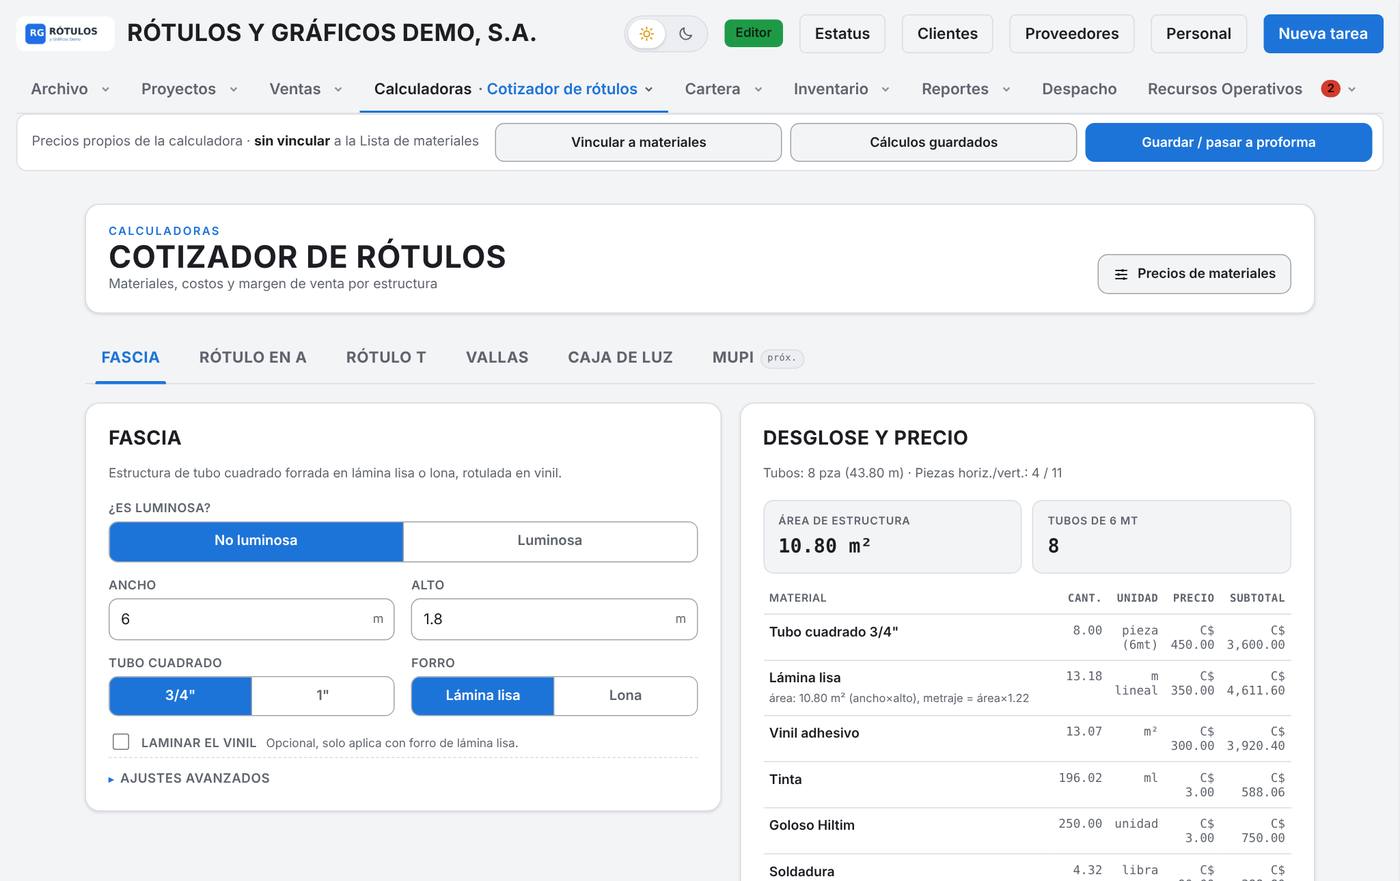Click the Tubos de 6 MT card
The width and height of the screenshot is (1400, 881).
tap(1161, 537)
